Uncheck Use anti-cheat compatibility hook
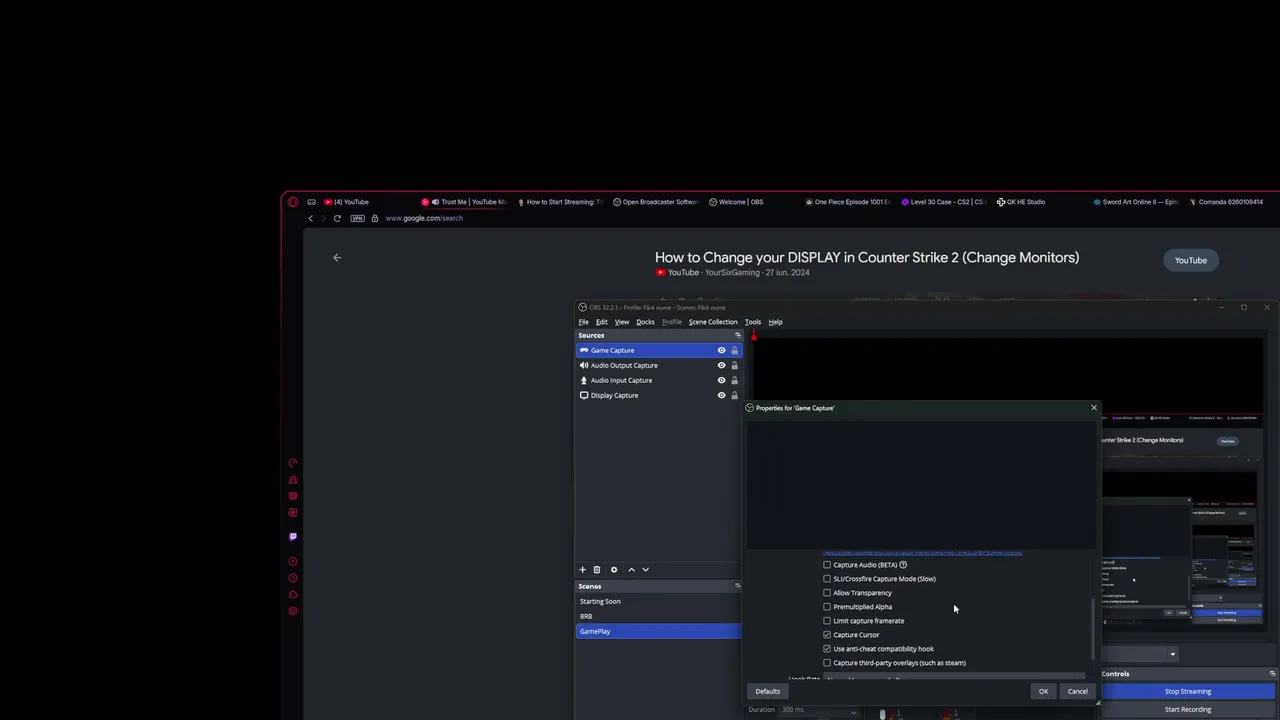 (827, 649)
